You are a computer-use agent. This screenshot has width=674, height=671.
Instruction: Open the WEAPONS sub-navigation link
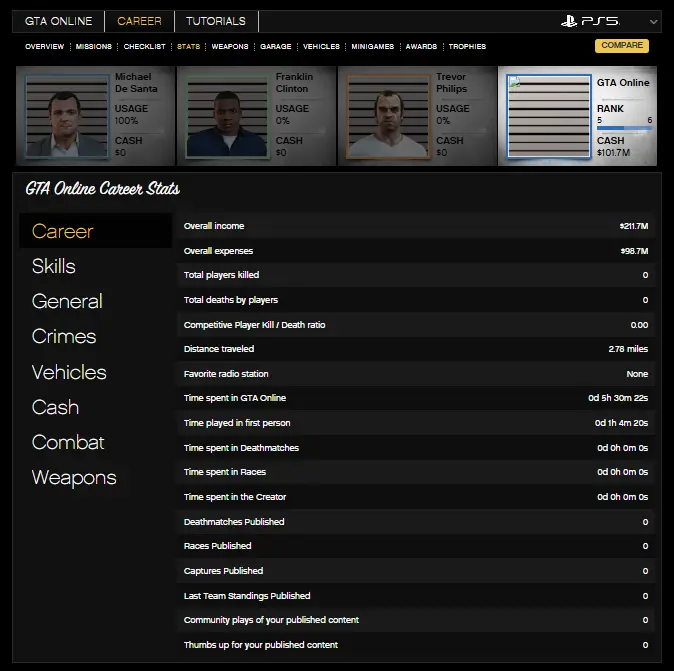(x=230, y=46)
